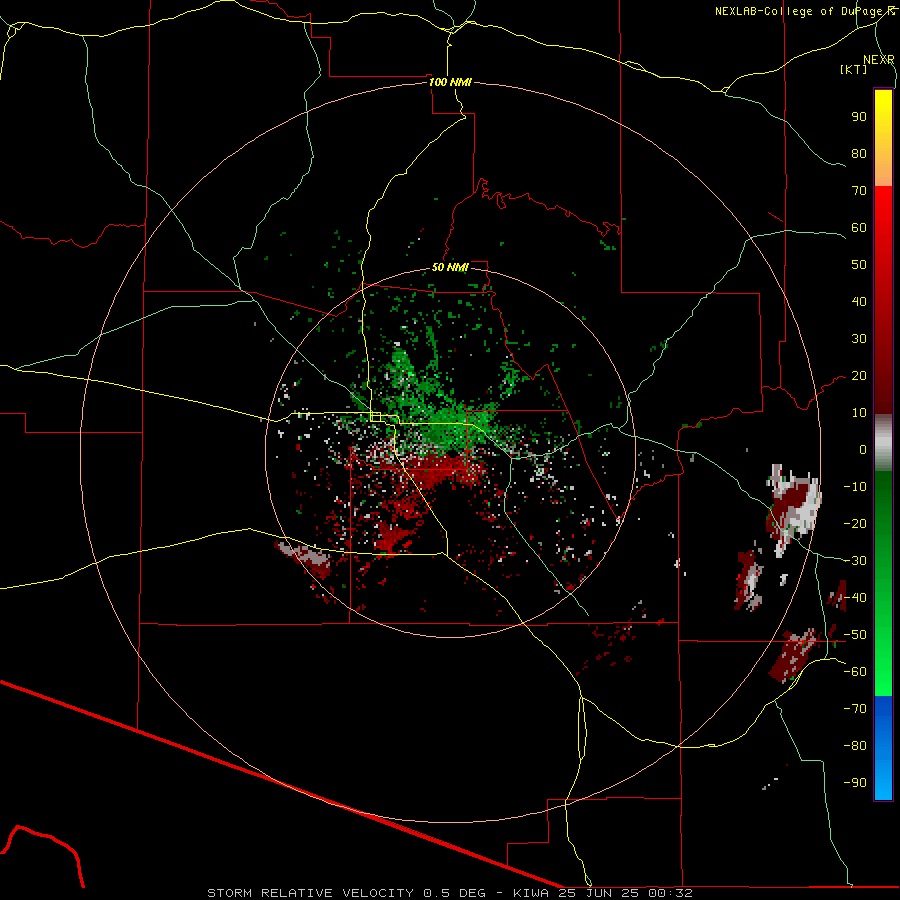Click the 20 value on the velocity scale

tap(859, 375)
